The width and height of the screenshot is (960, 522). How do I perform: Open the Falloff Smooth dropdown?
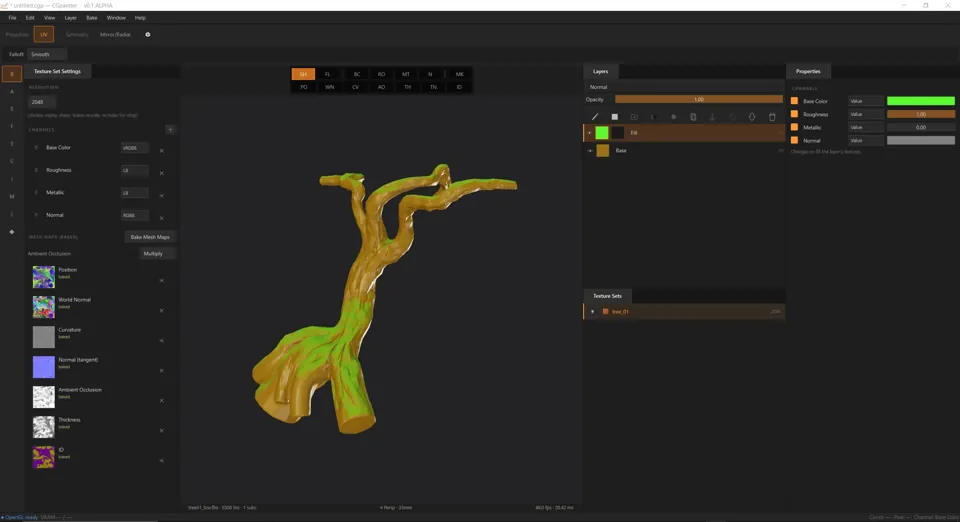[x=47, y=54]
